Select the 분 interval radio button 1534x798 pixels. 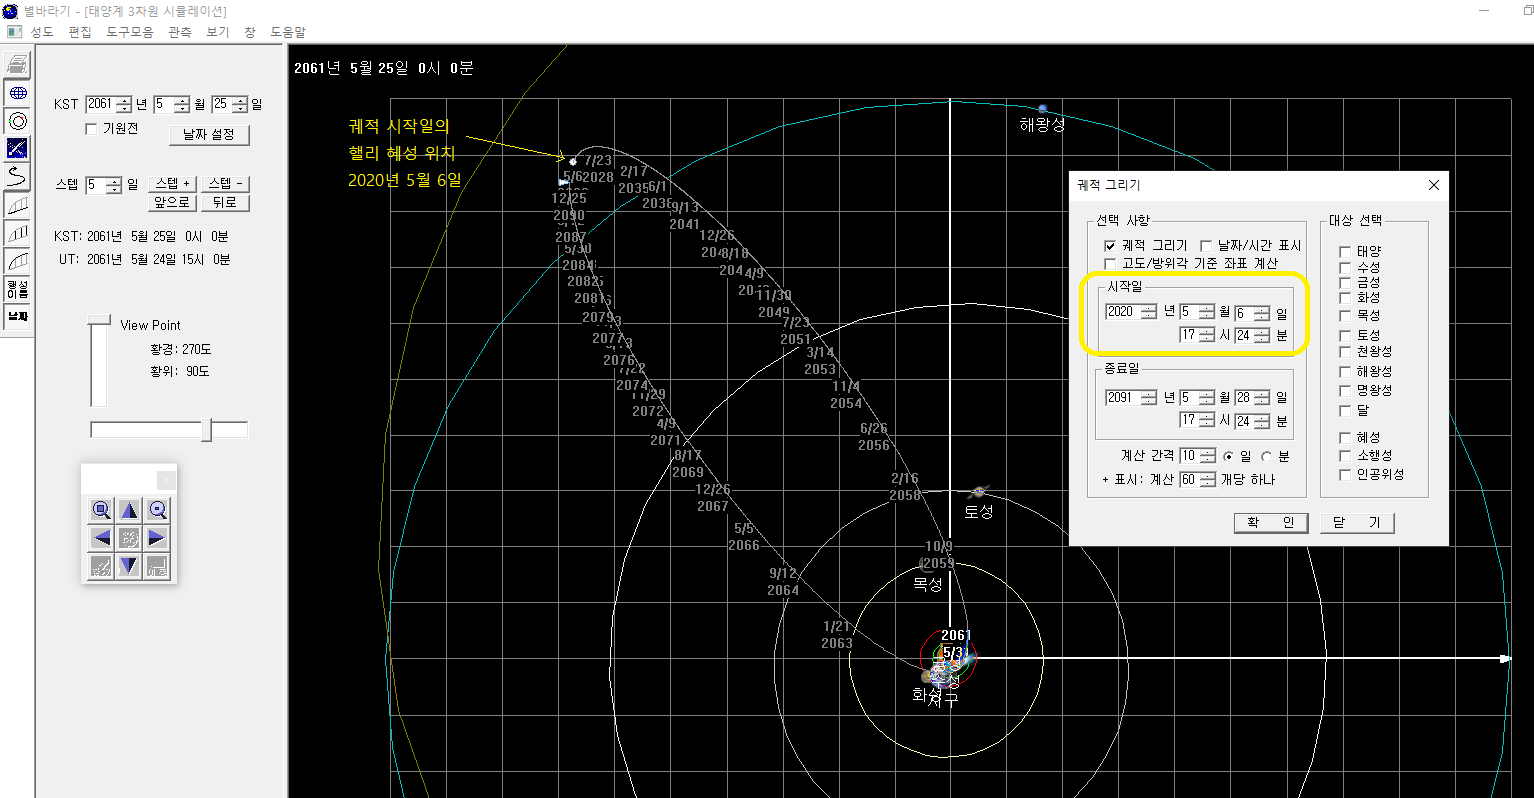click(1266, 456)
